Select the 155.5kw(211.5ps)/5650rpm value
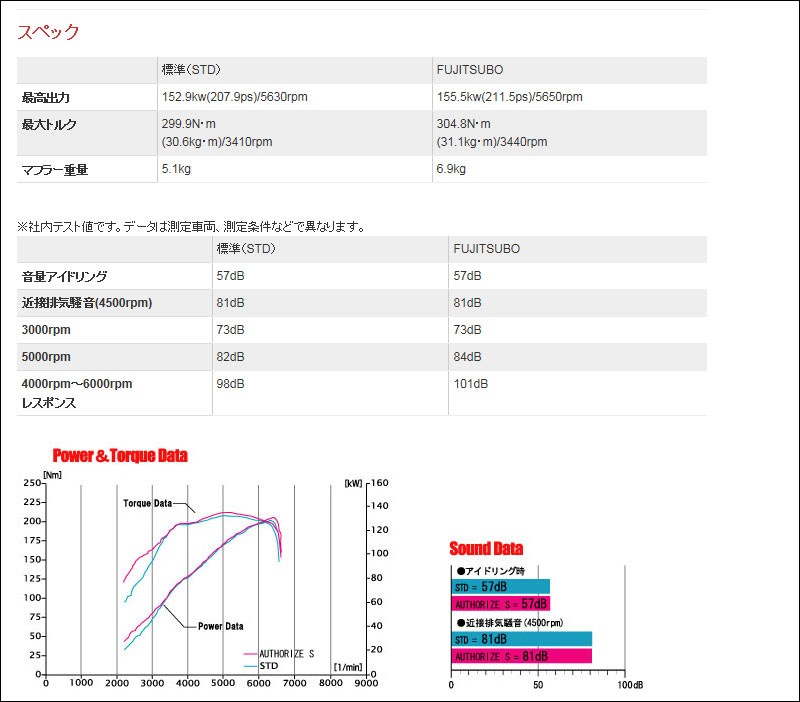The image size is (800, 702). pos(509,97)
